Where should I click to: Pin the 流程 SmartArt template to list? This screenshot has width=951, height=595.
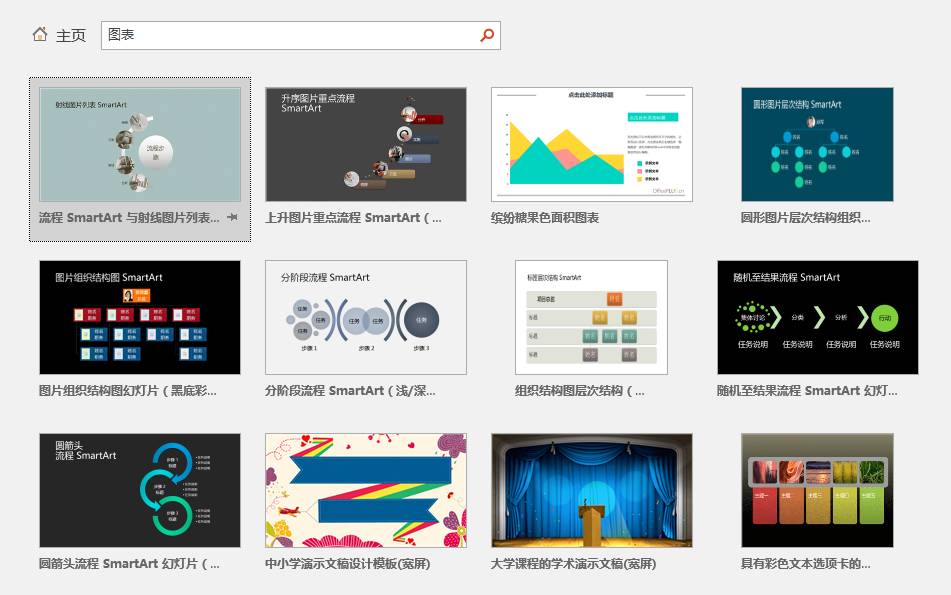232,217
